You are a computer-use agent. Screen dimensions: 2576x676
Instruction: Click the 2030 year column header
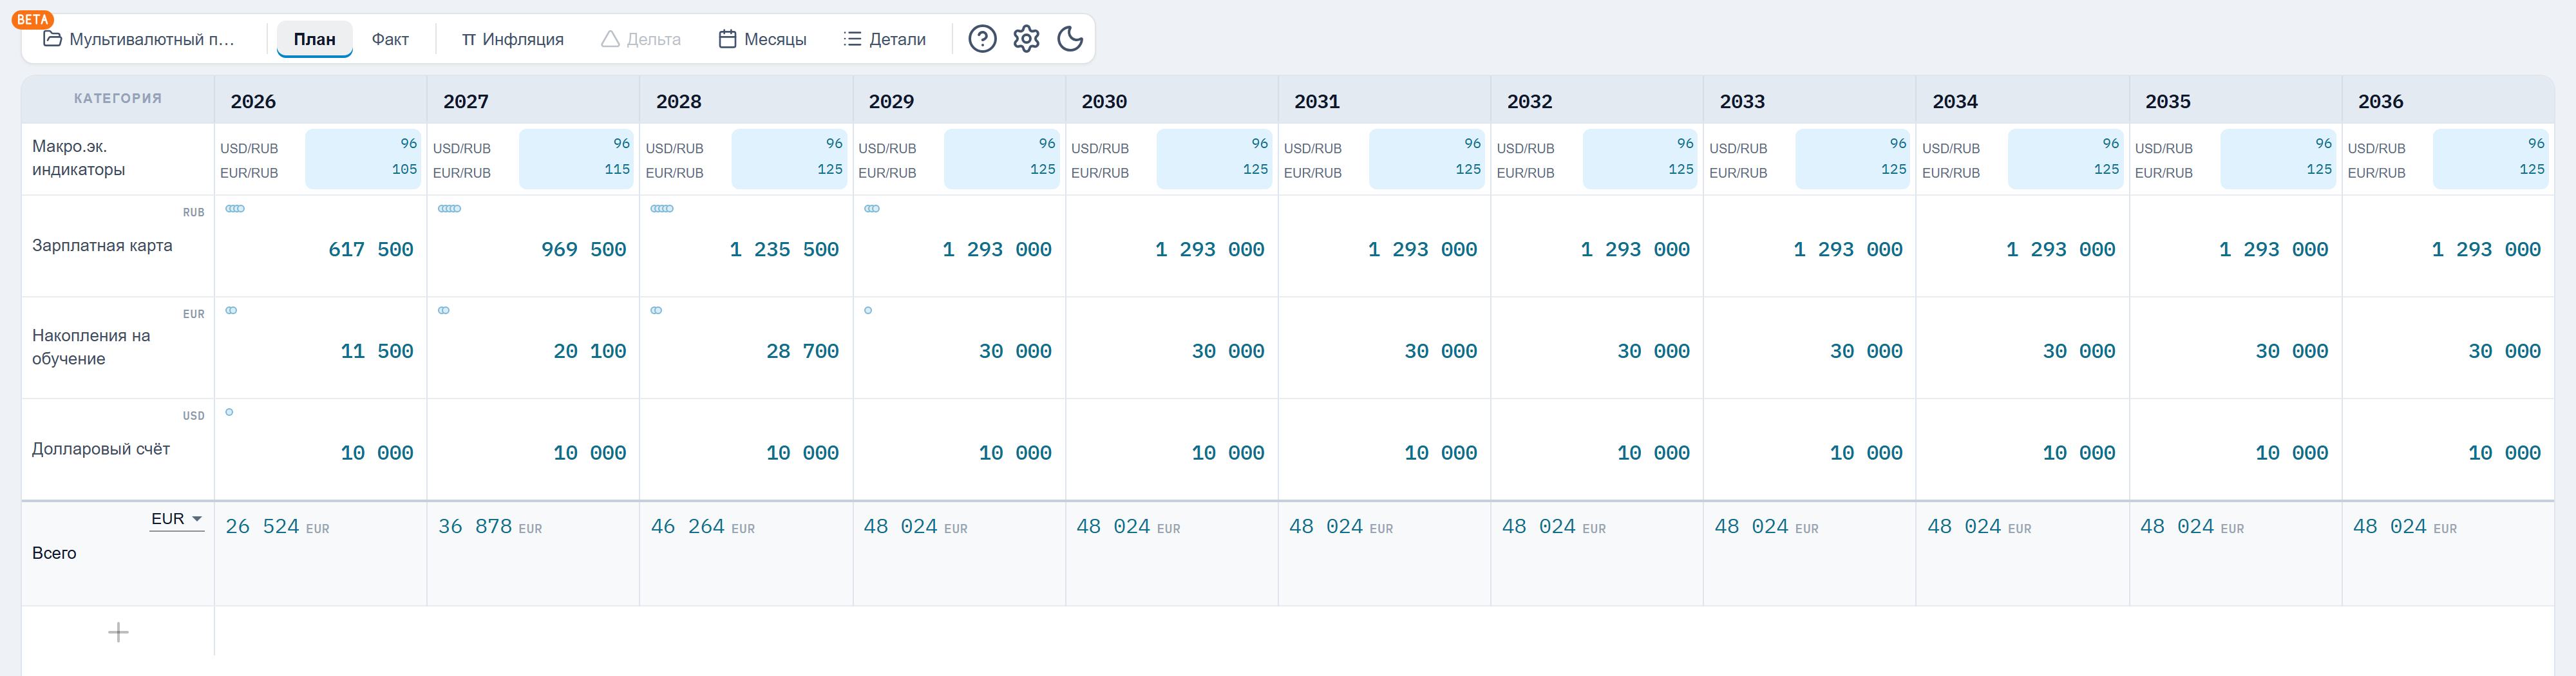click(1171, 101)
